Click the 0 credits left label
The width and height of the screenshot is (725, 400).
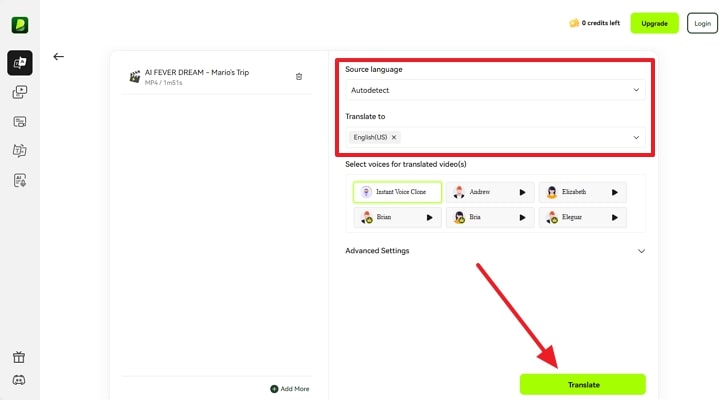(601, 23)
